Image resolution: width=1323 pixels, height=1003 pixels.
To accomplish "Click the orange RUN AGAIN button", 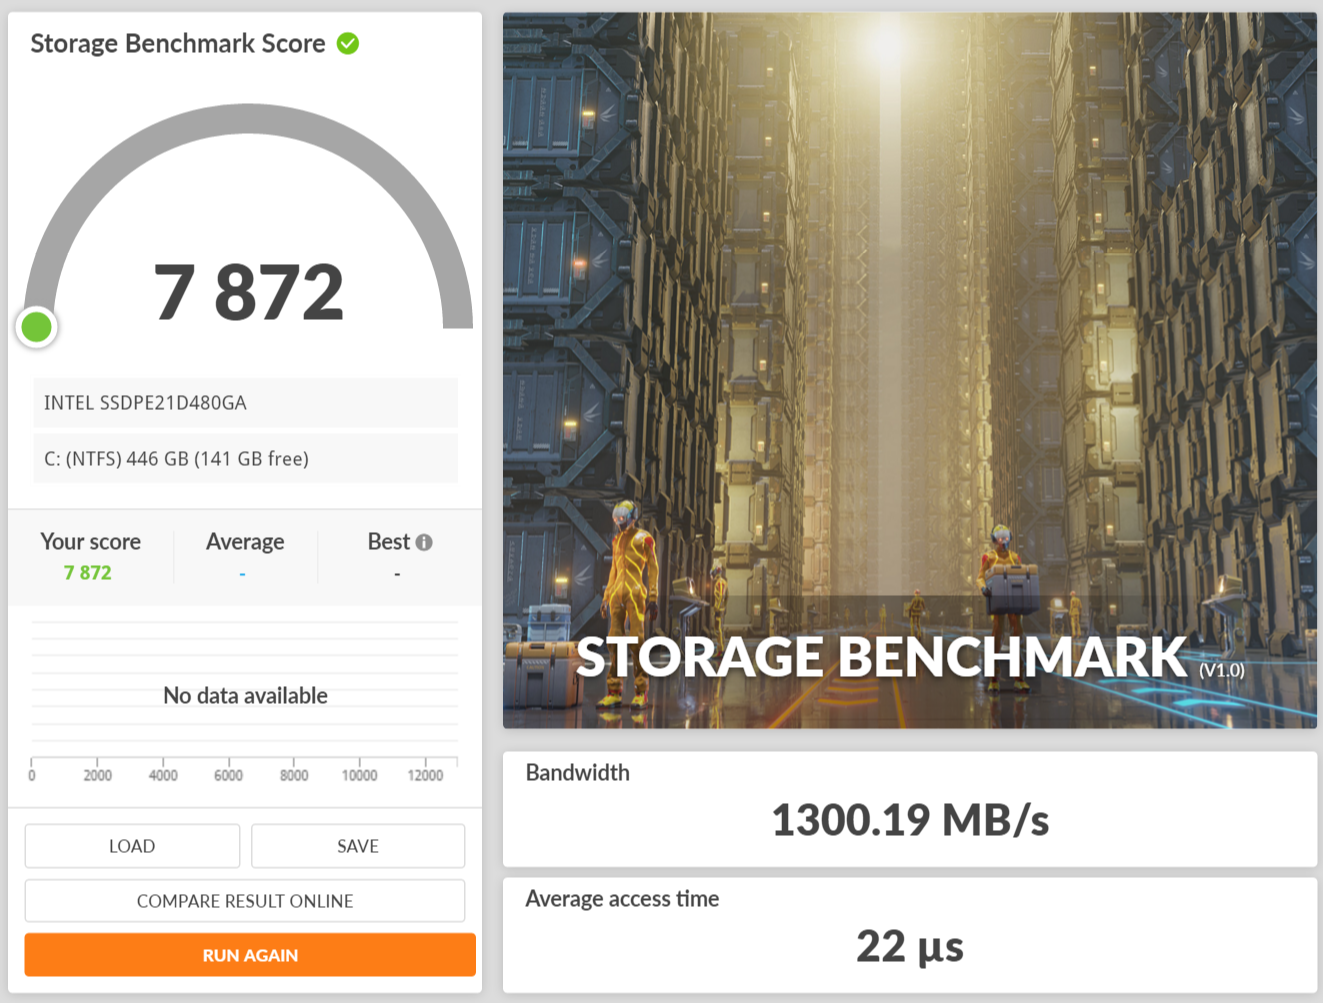I will click(x=250, y=955).
